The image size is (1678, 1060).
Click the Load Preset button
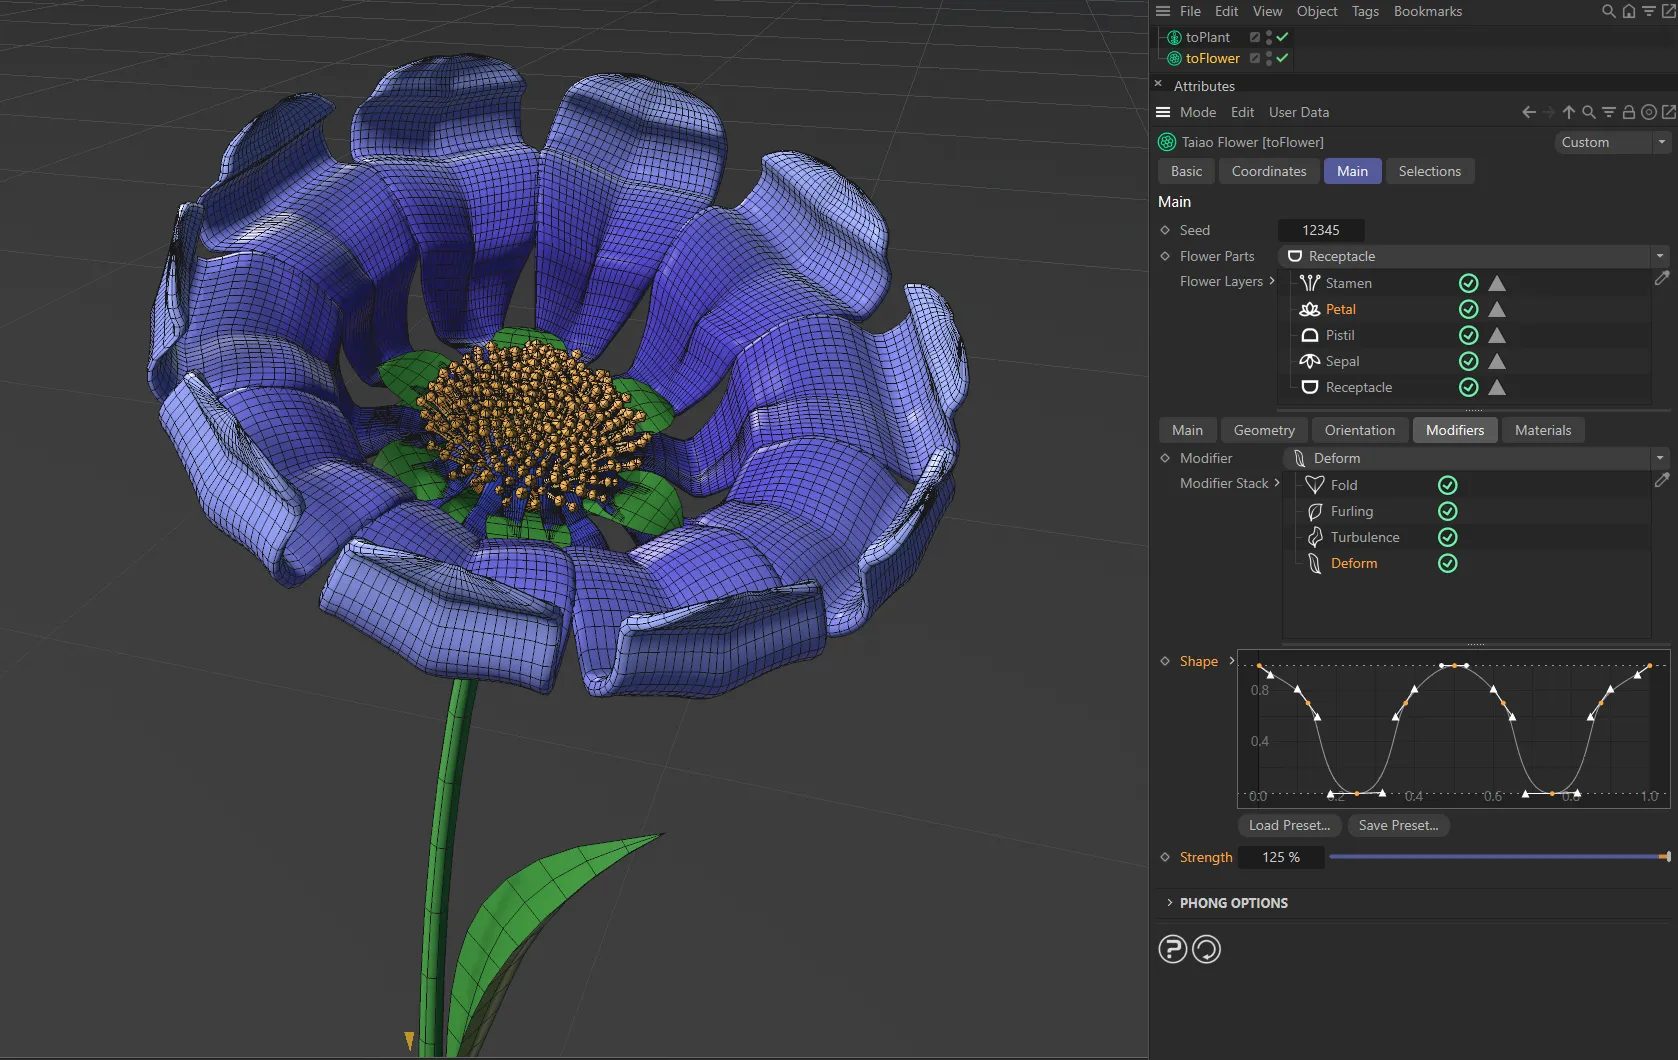coord(1288,825)
